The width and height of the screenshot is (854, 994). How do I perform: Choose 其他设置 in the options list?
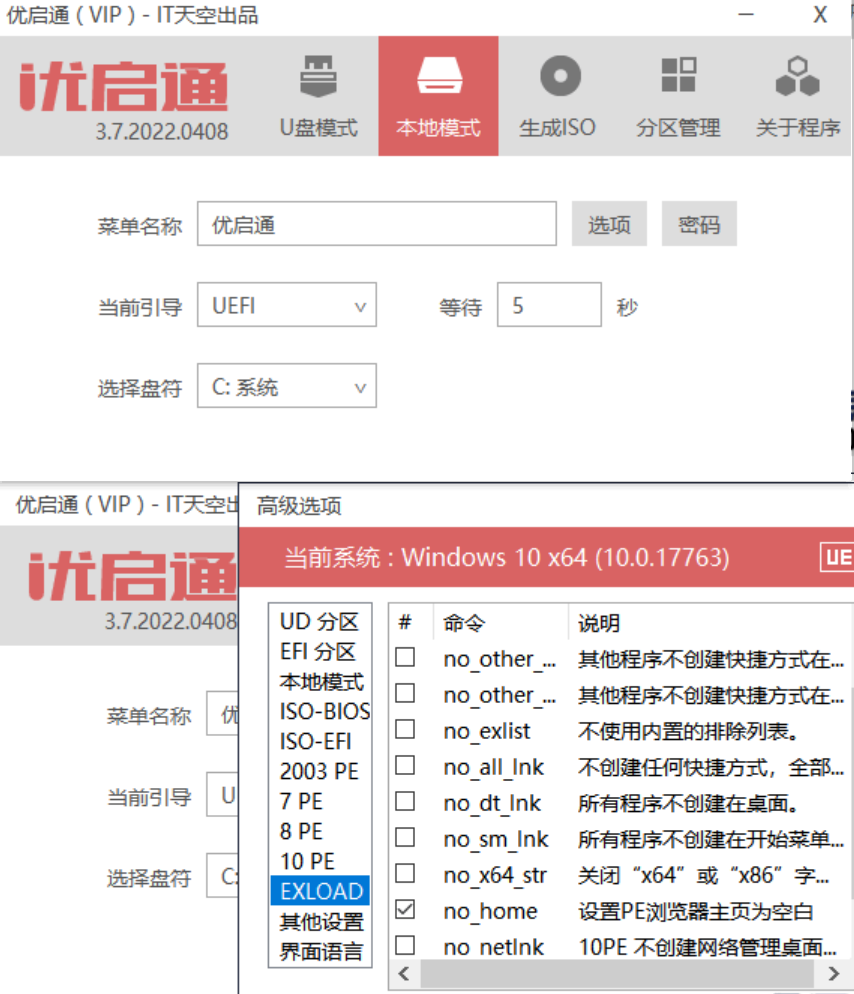(x=320, y=921)
